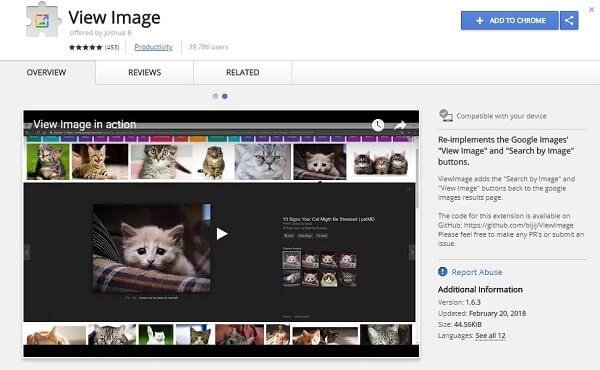This screenshot has width=600, height=370.
Task: Open the share icon button
Action: click(x=569, y=20)
